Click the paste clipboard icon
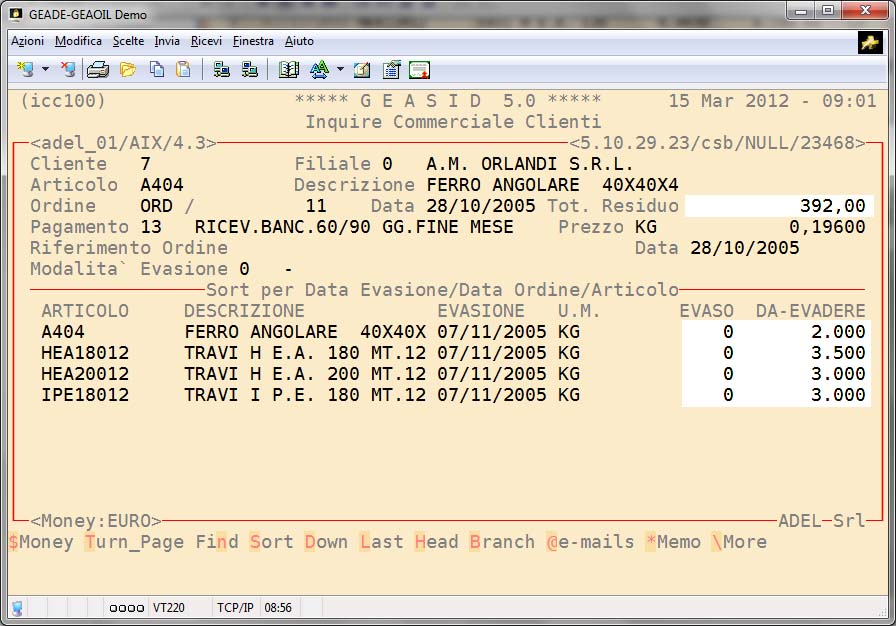The image size is (896, 626). [x=183, y=70]
